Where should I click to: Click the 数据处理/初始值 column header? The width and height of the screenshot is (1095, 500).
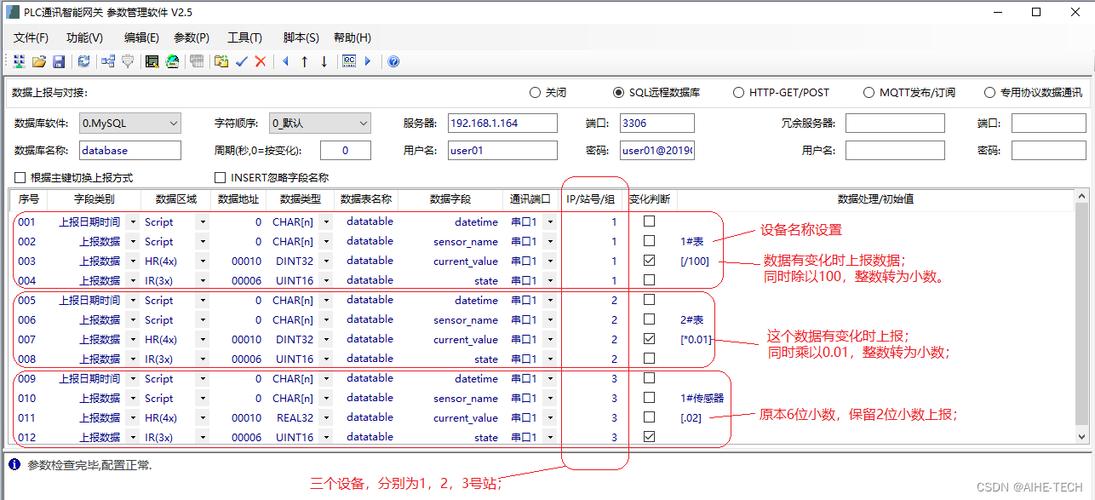click(875, 199)
